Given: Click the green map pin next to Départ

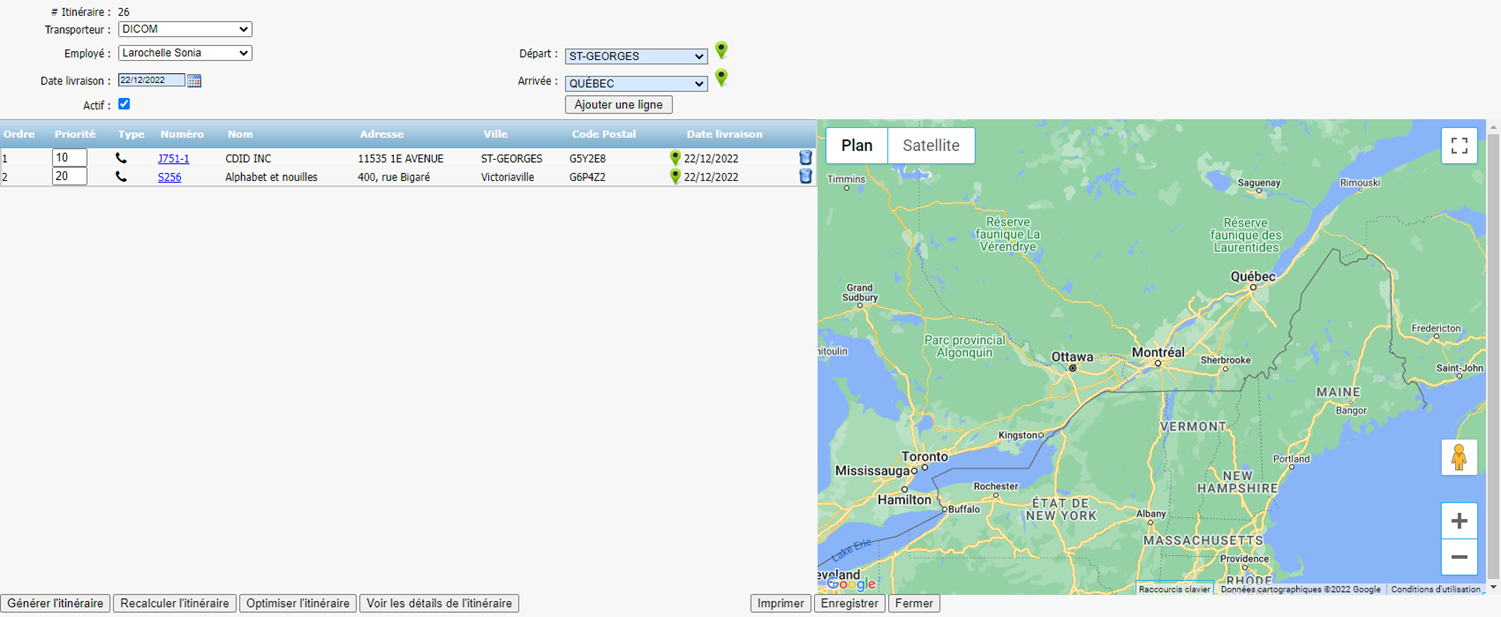Looking at the screenshot, I should click(x=721, y=51).
